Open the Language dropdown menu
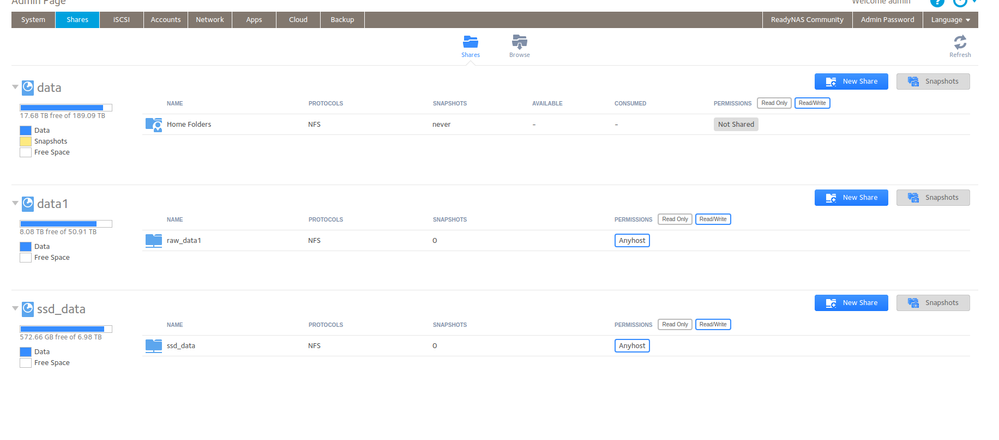 [948, 19]
